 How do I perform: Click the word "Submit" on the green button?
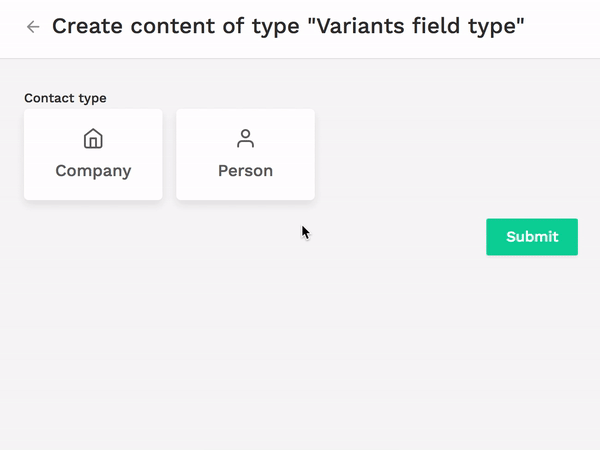(532, 237)
